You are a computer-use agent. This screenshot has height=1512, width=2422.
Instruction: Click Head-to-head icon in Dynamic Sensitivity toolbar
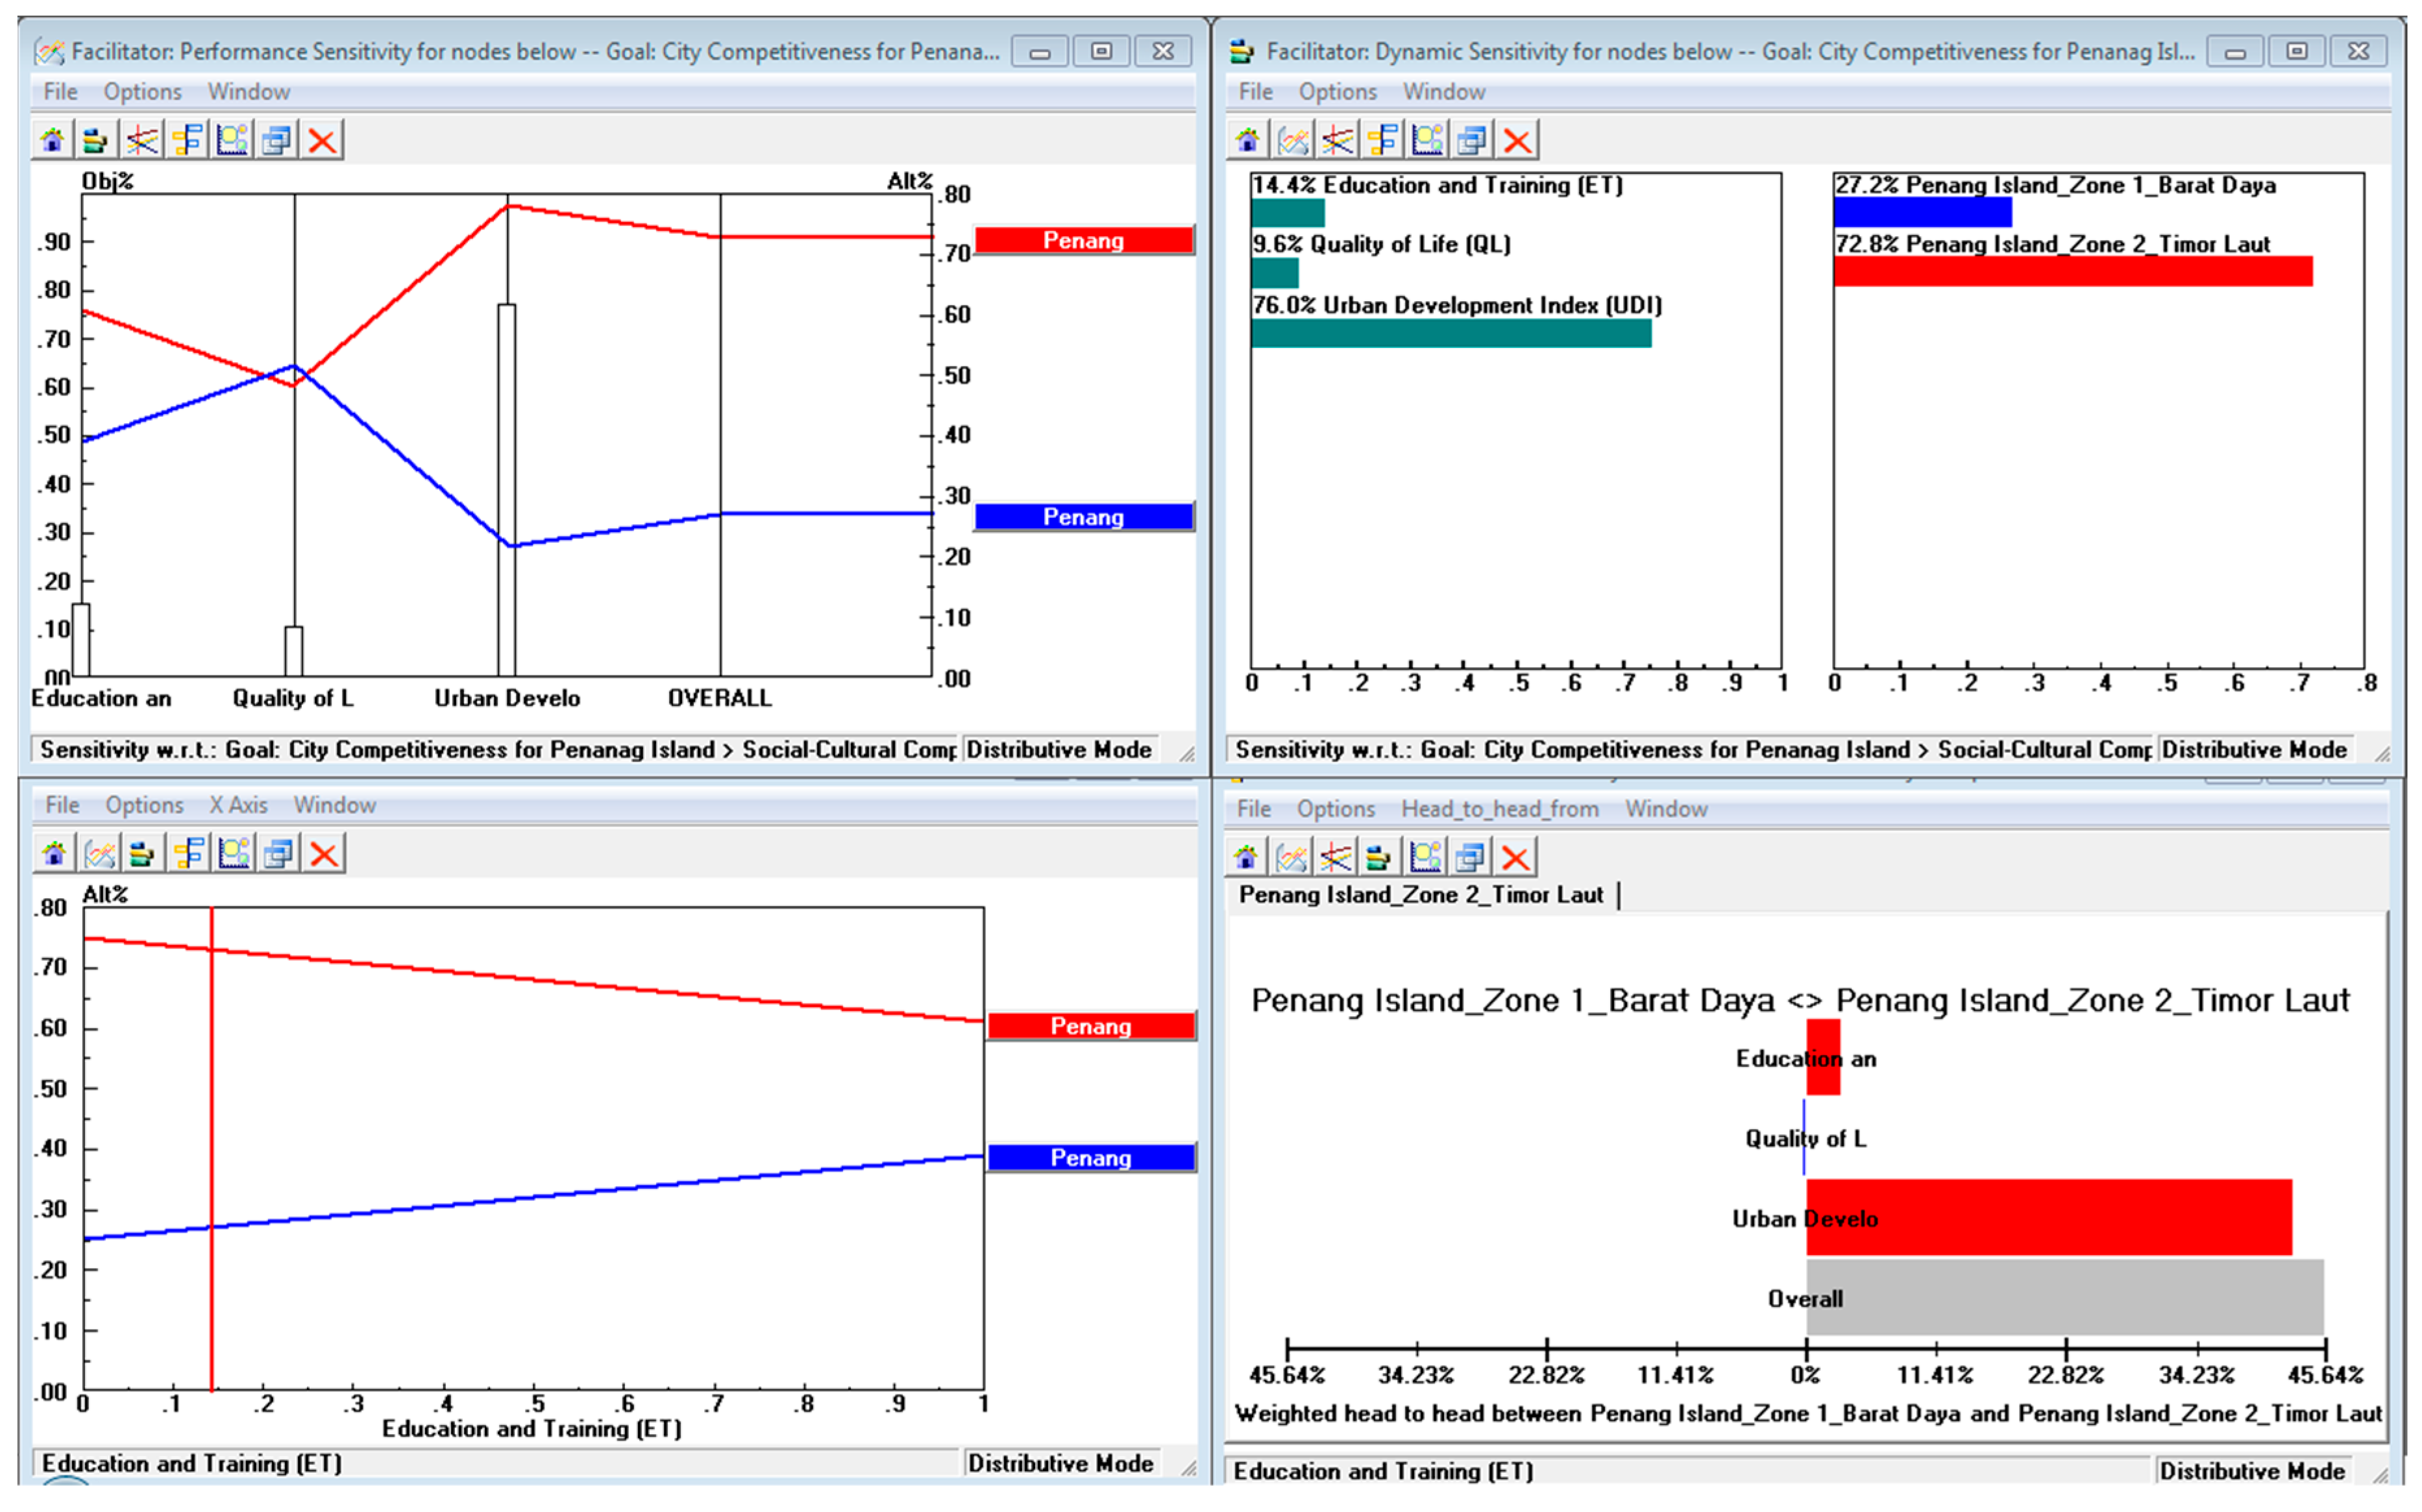(x=1383, y=140)
